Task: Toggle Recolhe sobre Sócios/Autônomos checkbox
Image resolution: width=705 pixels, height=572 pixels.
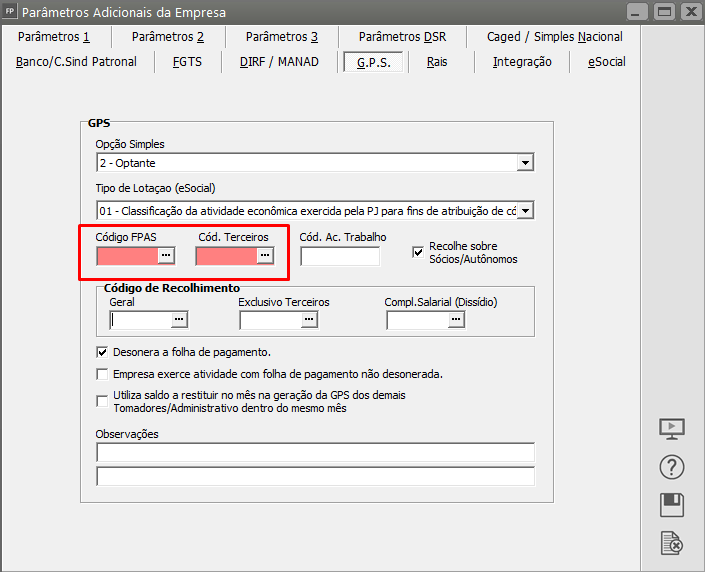Action: coord(419,252)
